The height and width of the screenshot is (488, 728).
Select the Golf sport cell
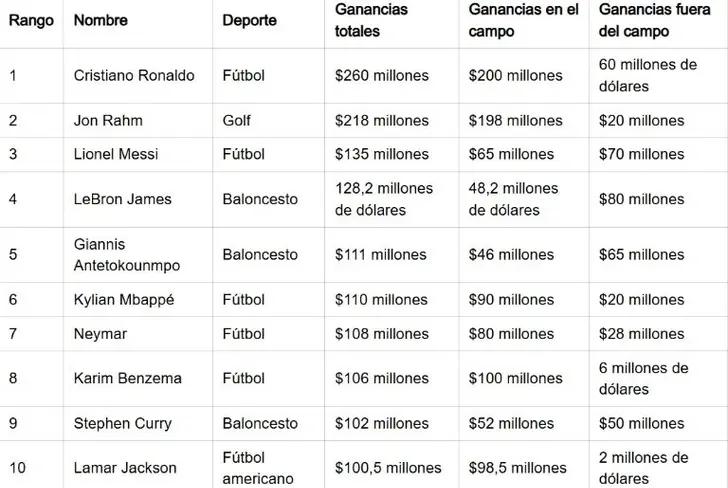pyautogui.click(x=237, y=121)
